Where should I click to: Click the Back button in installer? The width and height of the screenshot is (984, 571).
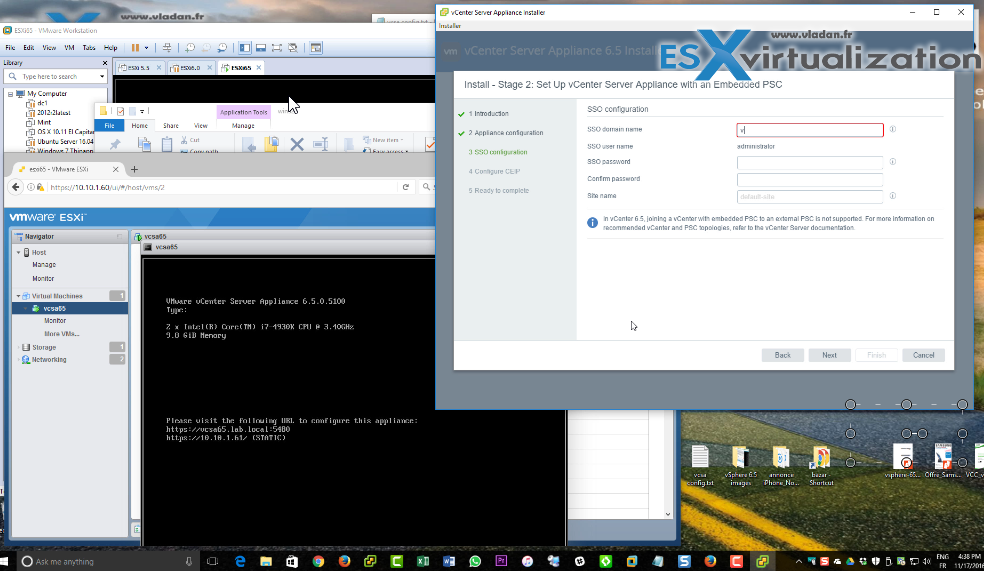pyautogui.click(x=782, y=355)
